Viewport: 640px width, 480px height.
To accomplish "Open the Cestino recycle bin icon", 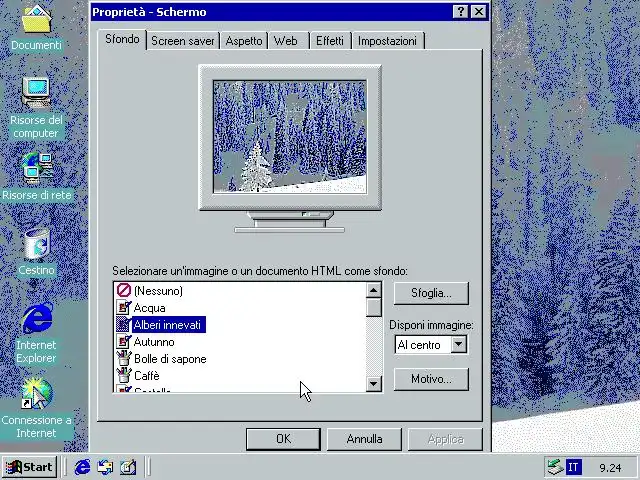I will click(36, 244).
